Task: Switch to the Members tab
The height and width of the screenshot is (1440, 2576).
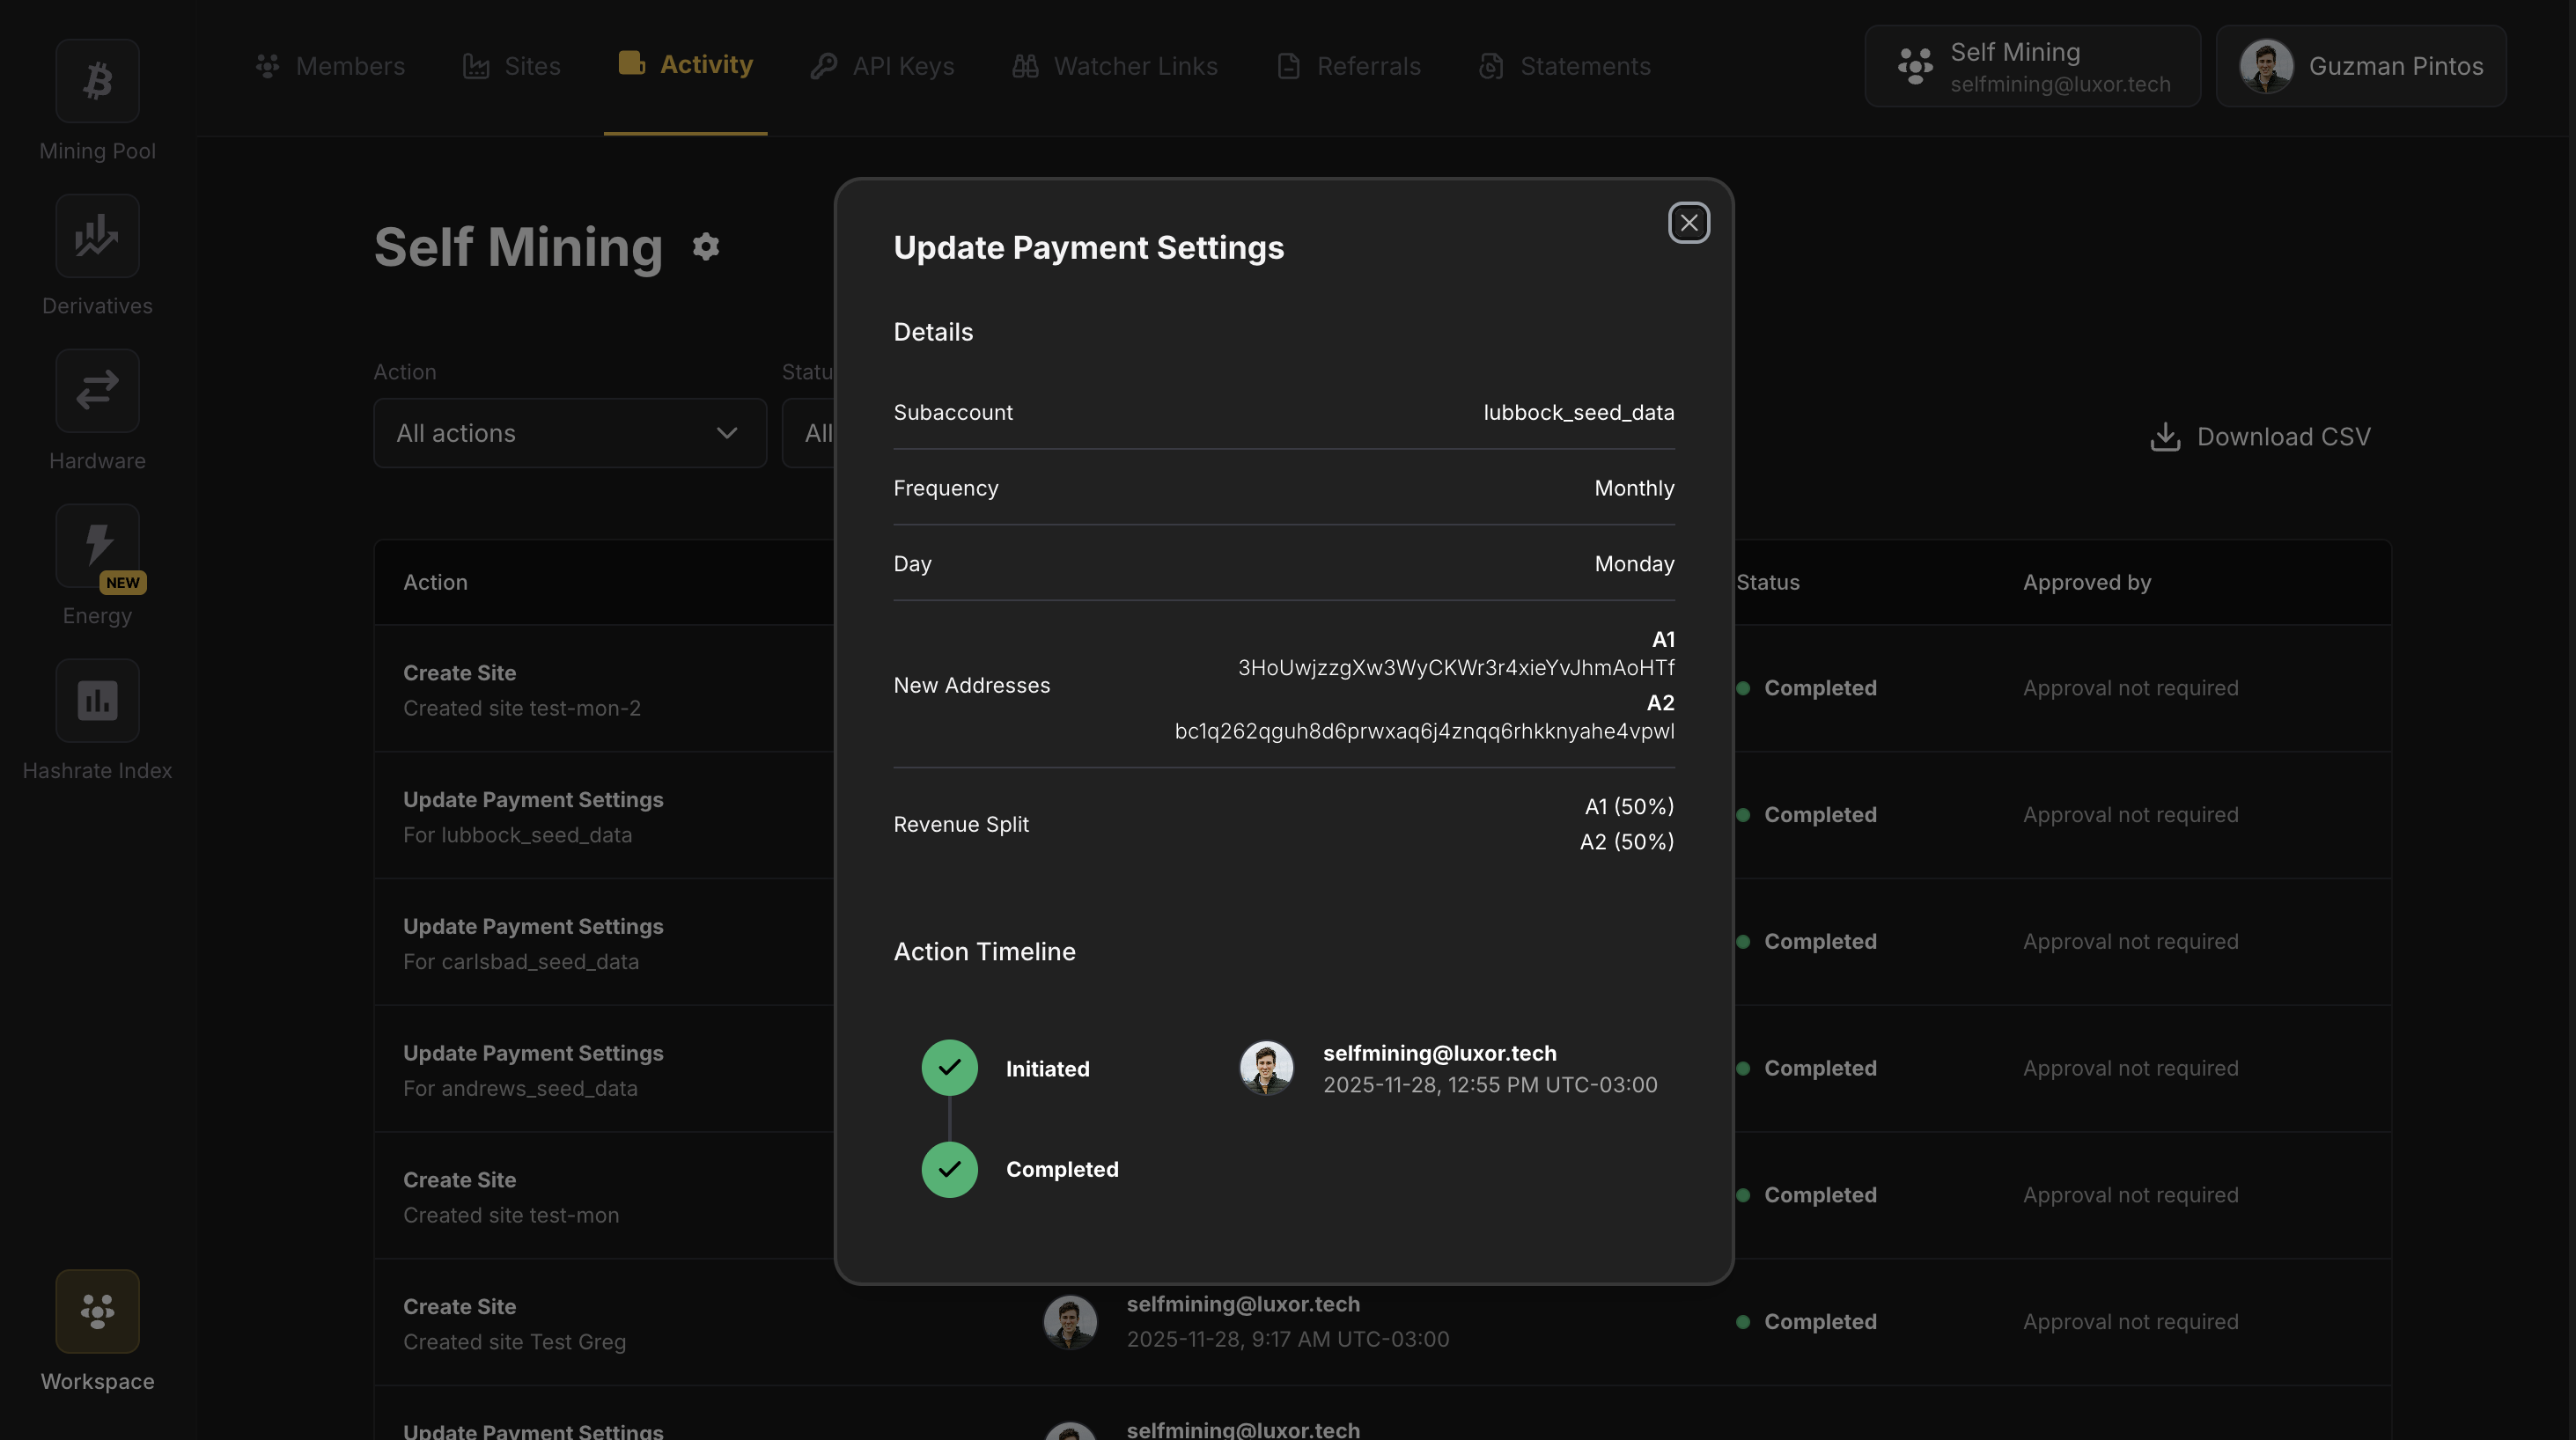Action: pyautogui.click(x=330, y=66)
